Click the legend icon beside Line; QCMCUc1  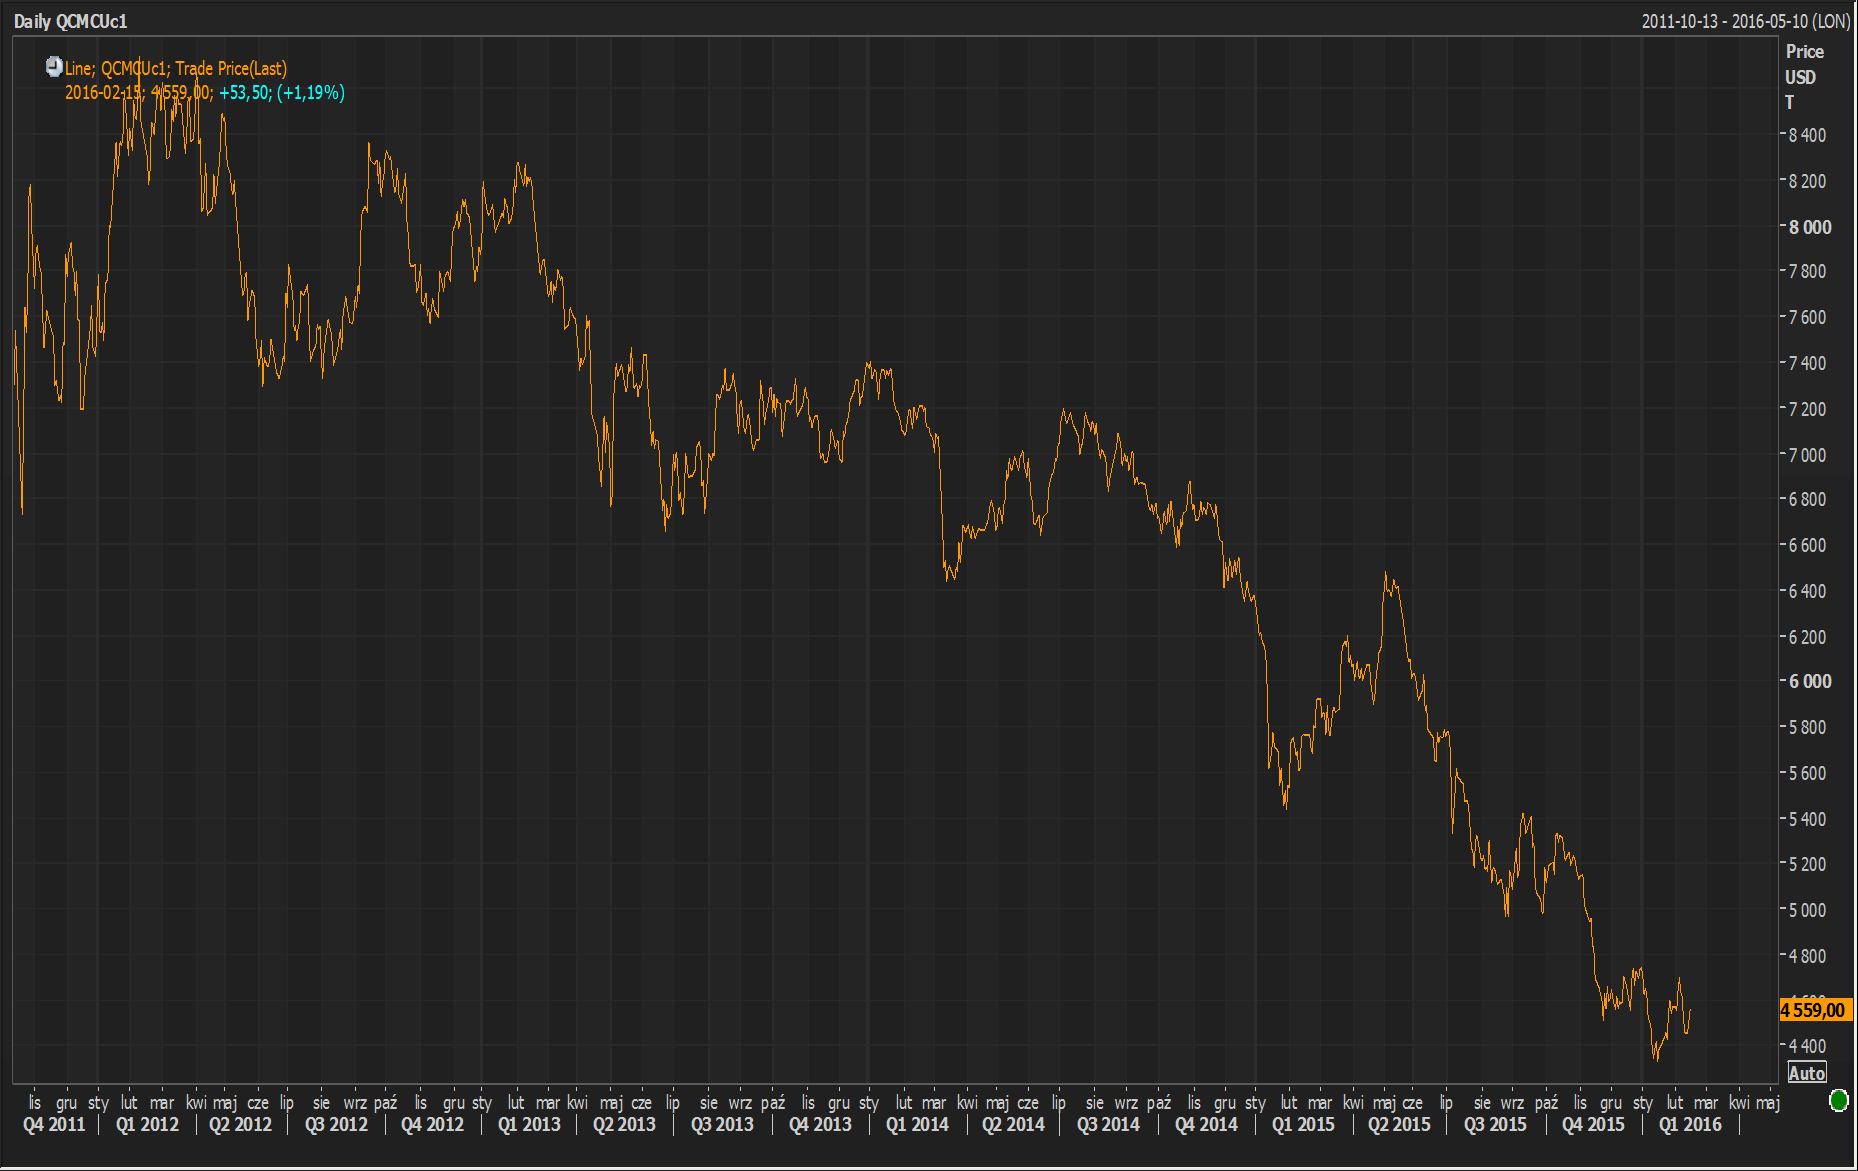point(54,67)
